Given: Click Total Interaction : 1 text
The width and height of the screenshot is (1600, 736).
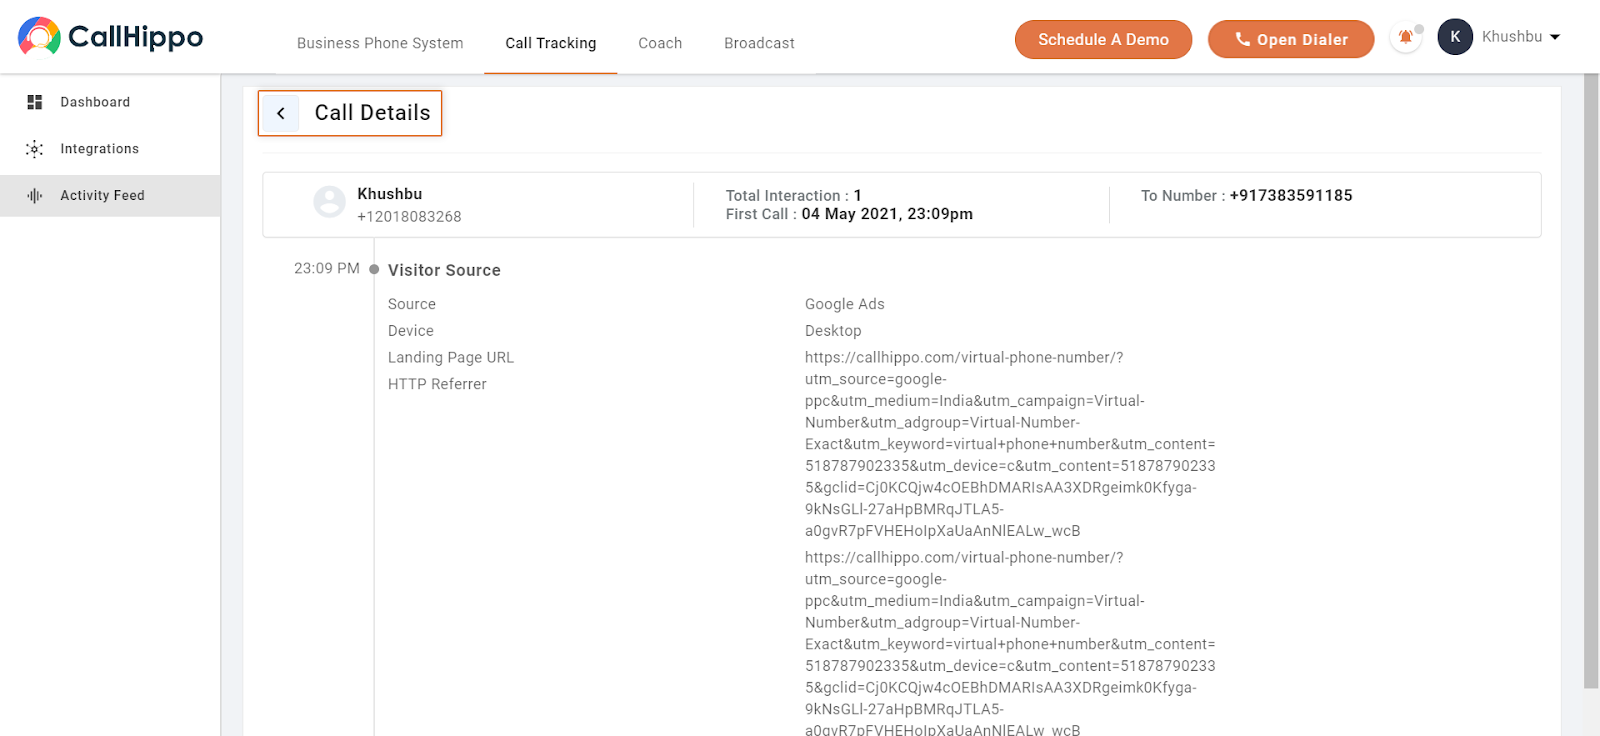Looking at the screenshot, I should [x=794, y=196].
